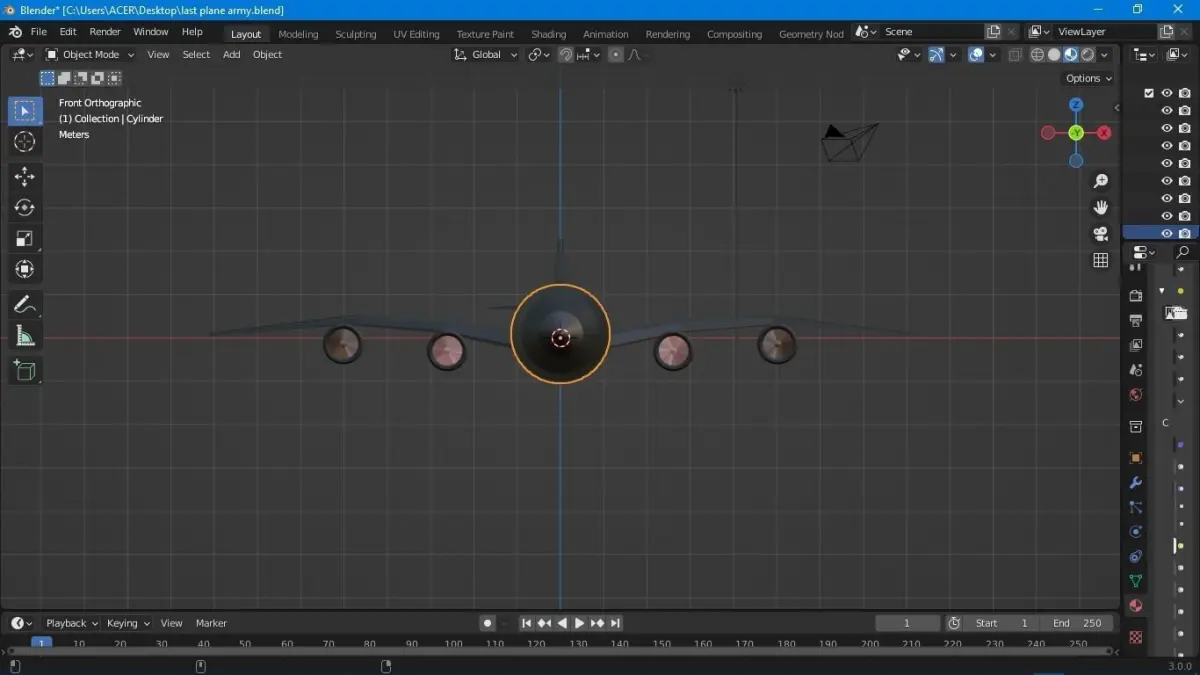Click the viewport zoom magnifier icon
This screenshot has height=675, width=1200.
point(1101,181)
